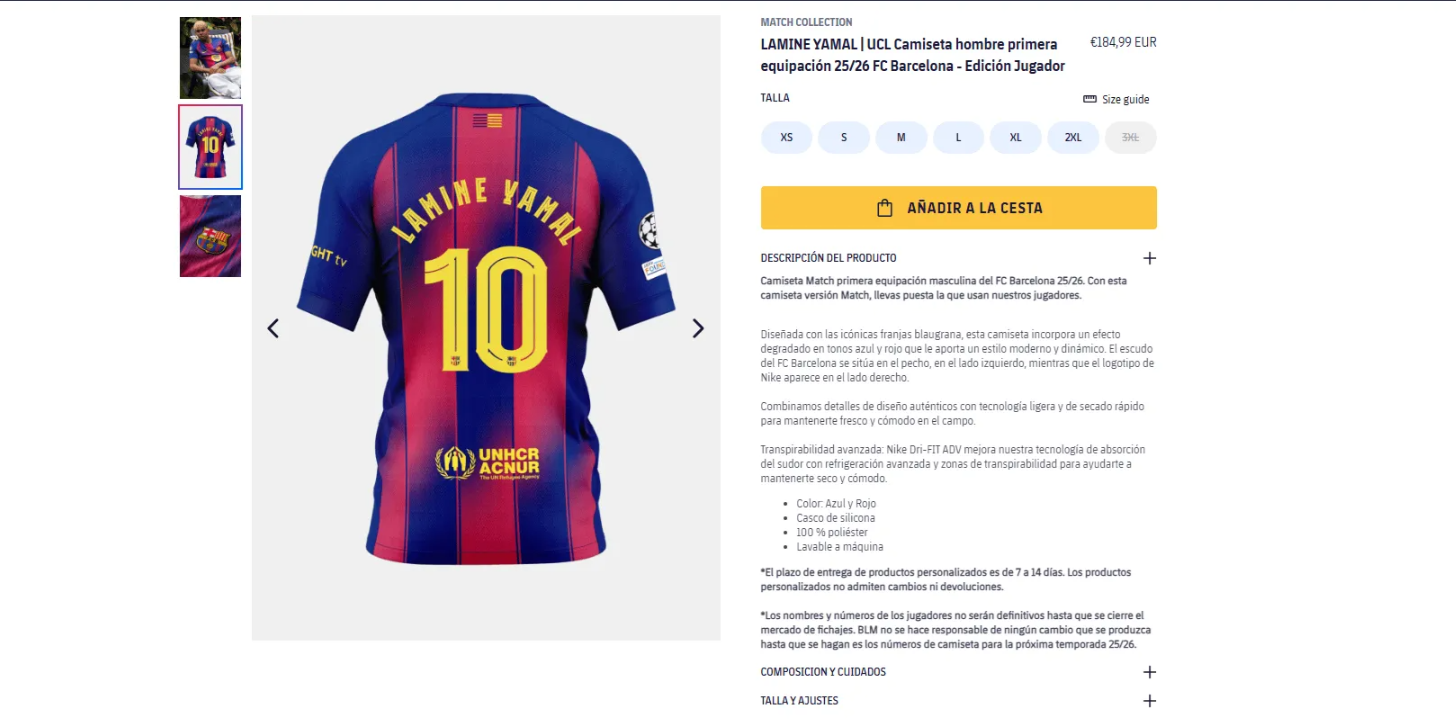Click the plus icon for Descripción del producto

click(1149, 258)
